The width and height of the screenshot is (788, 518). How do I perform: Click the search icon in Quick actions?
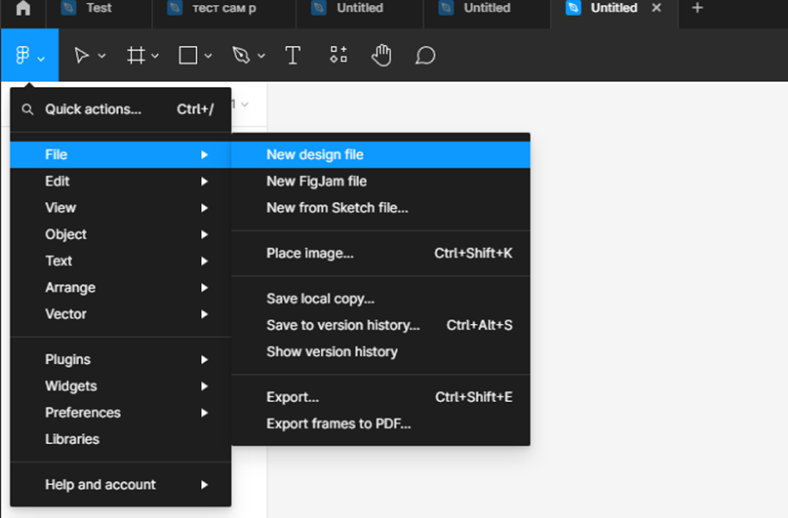[x=28, y=109]
